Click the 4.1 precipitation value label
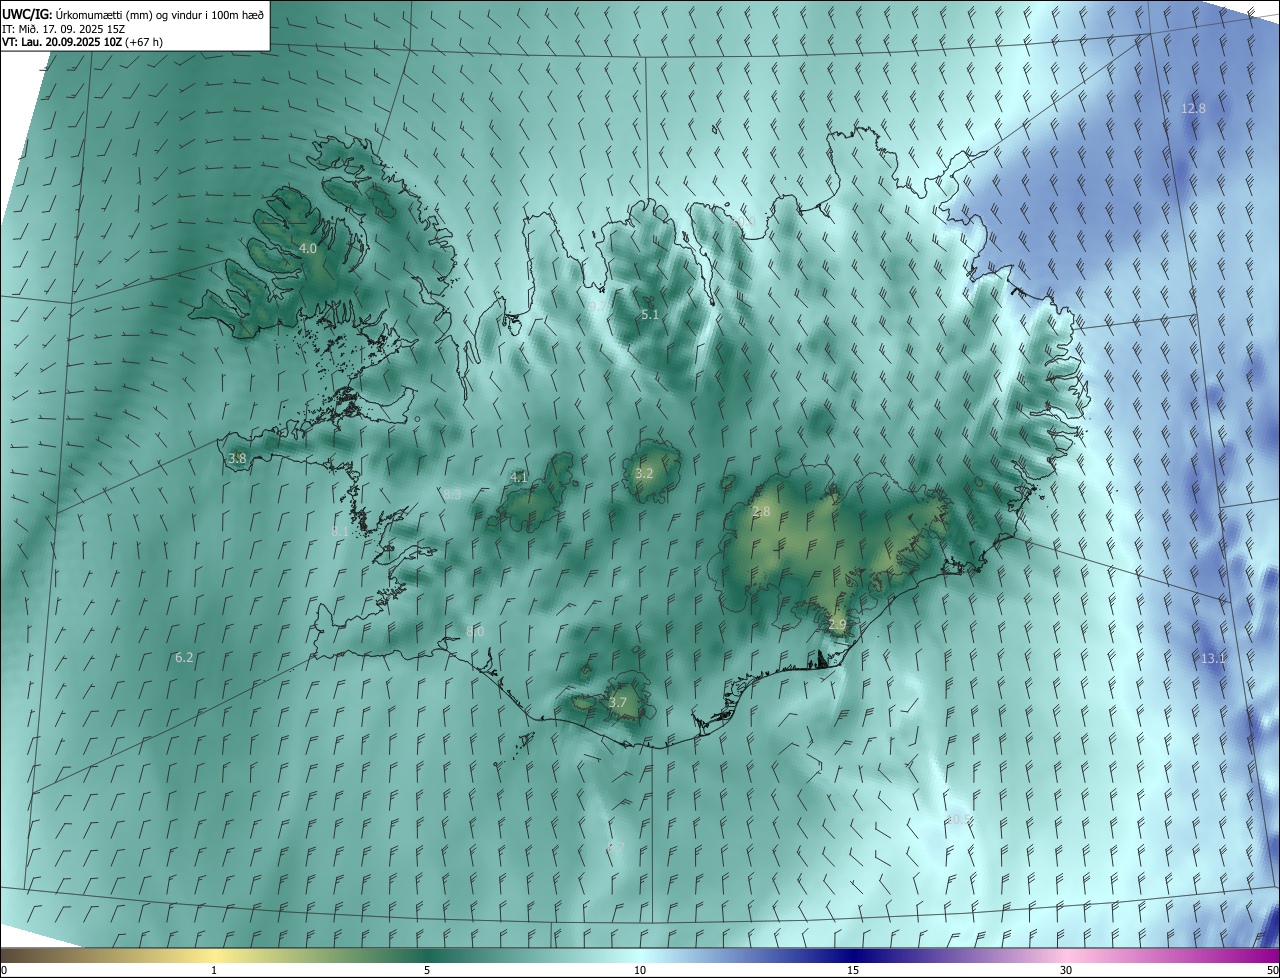Viewport: 1280px width, 978px height. pyautogui.click(x=518, y=477)
